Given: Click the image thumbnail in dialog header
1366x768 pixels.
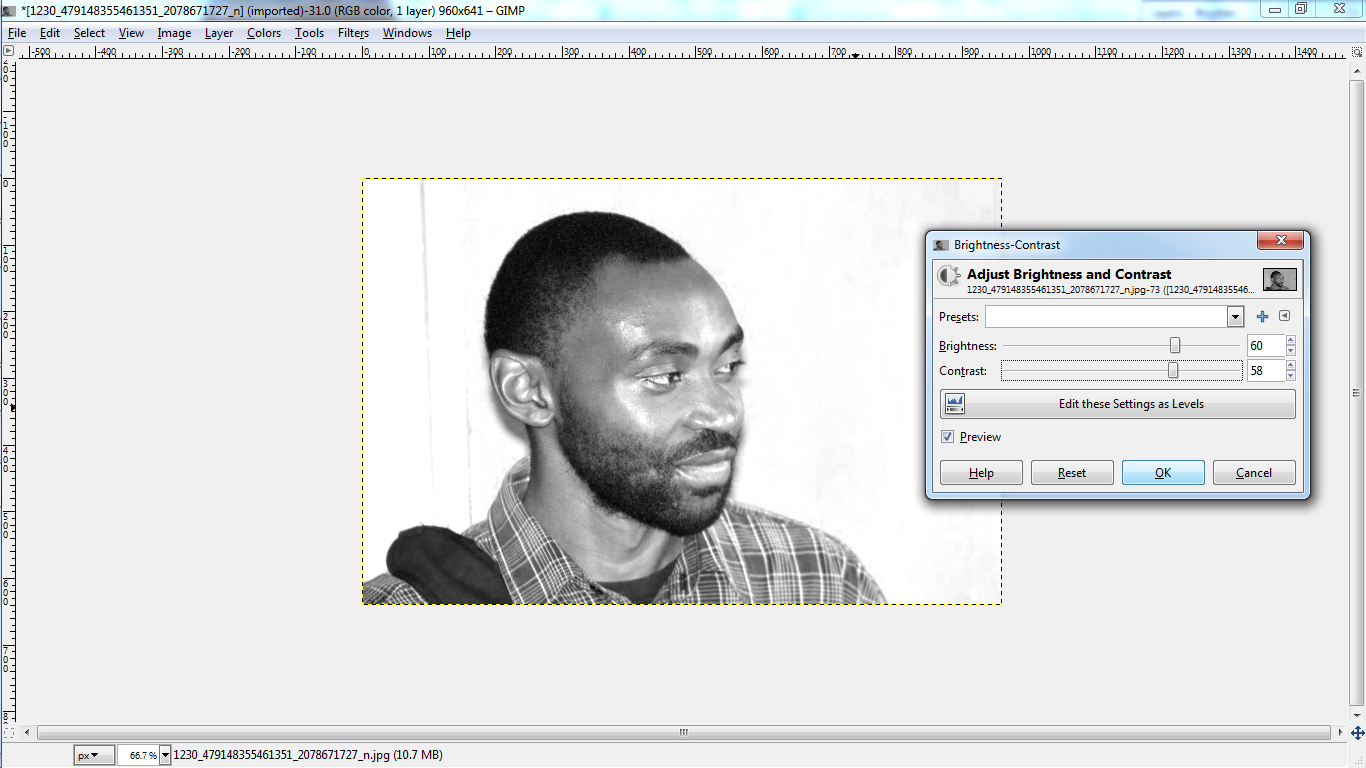Looking at the screenshot, I should [x=1280, y=279].
